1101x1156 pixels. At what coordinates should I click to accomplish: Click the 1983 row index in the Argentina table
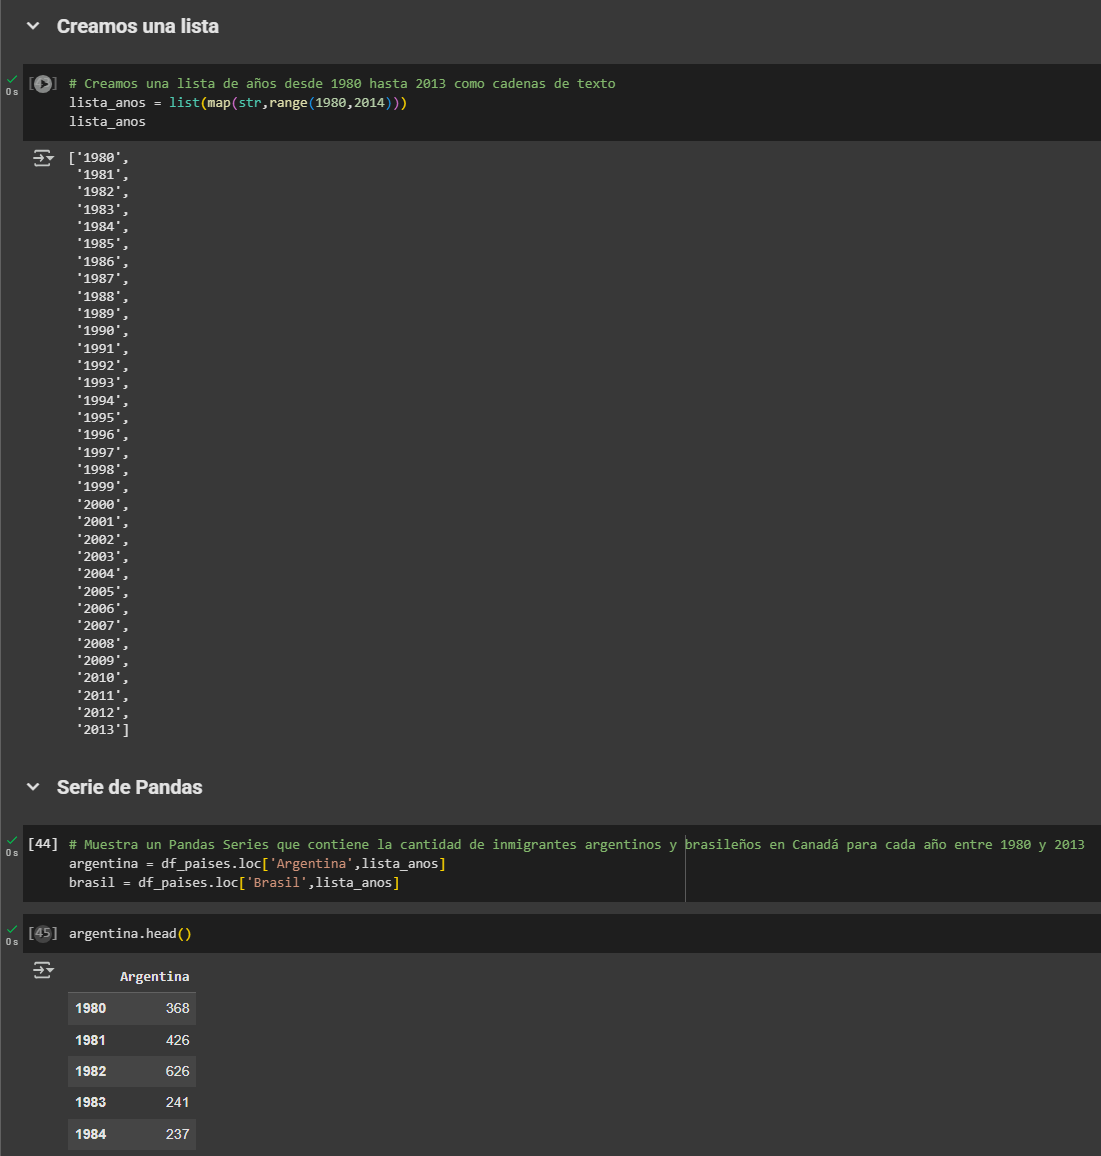[x=91, y=1102]
